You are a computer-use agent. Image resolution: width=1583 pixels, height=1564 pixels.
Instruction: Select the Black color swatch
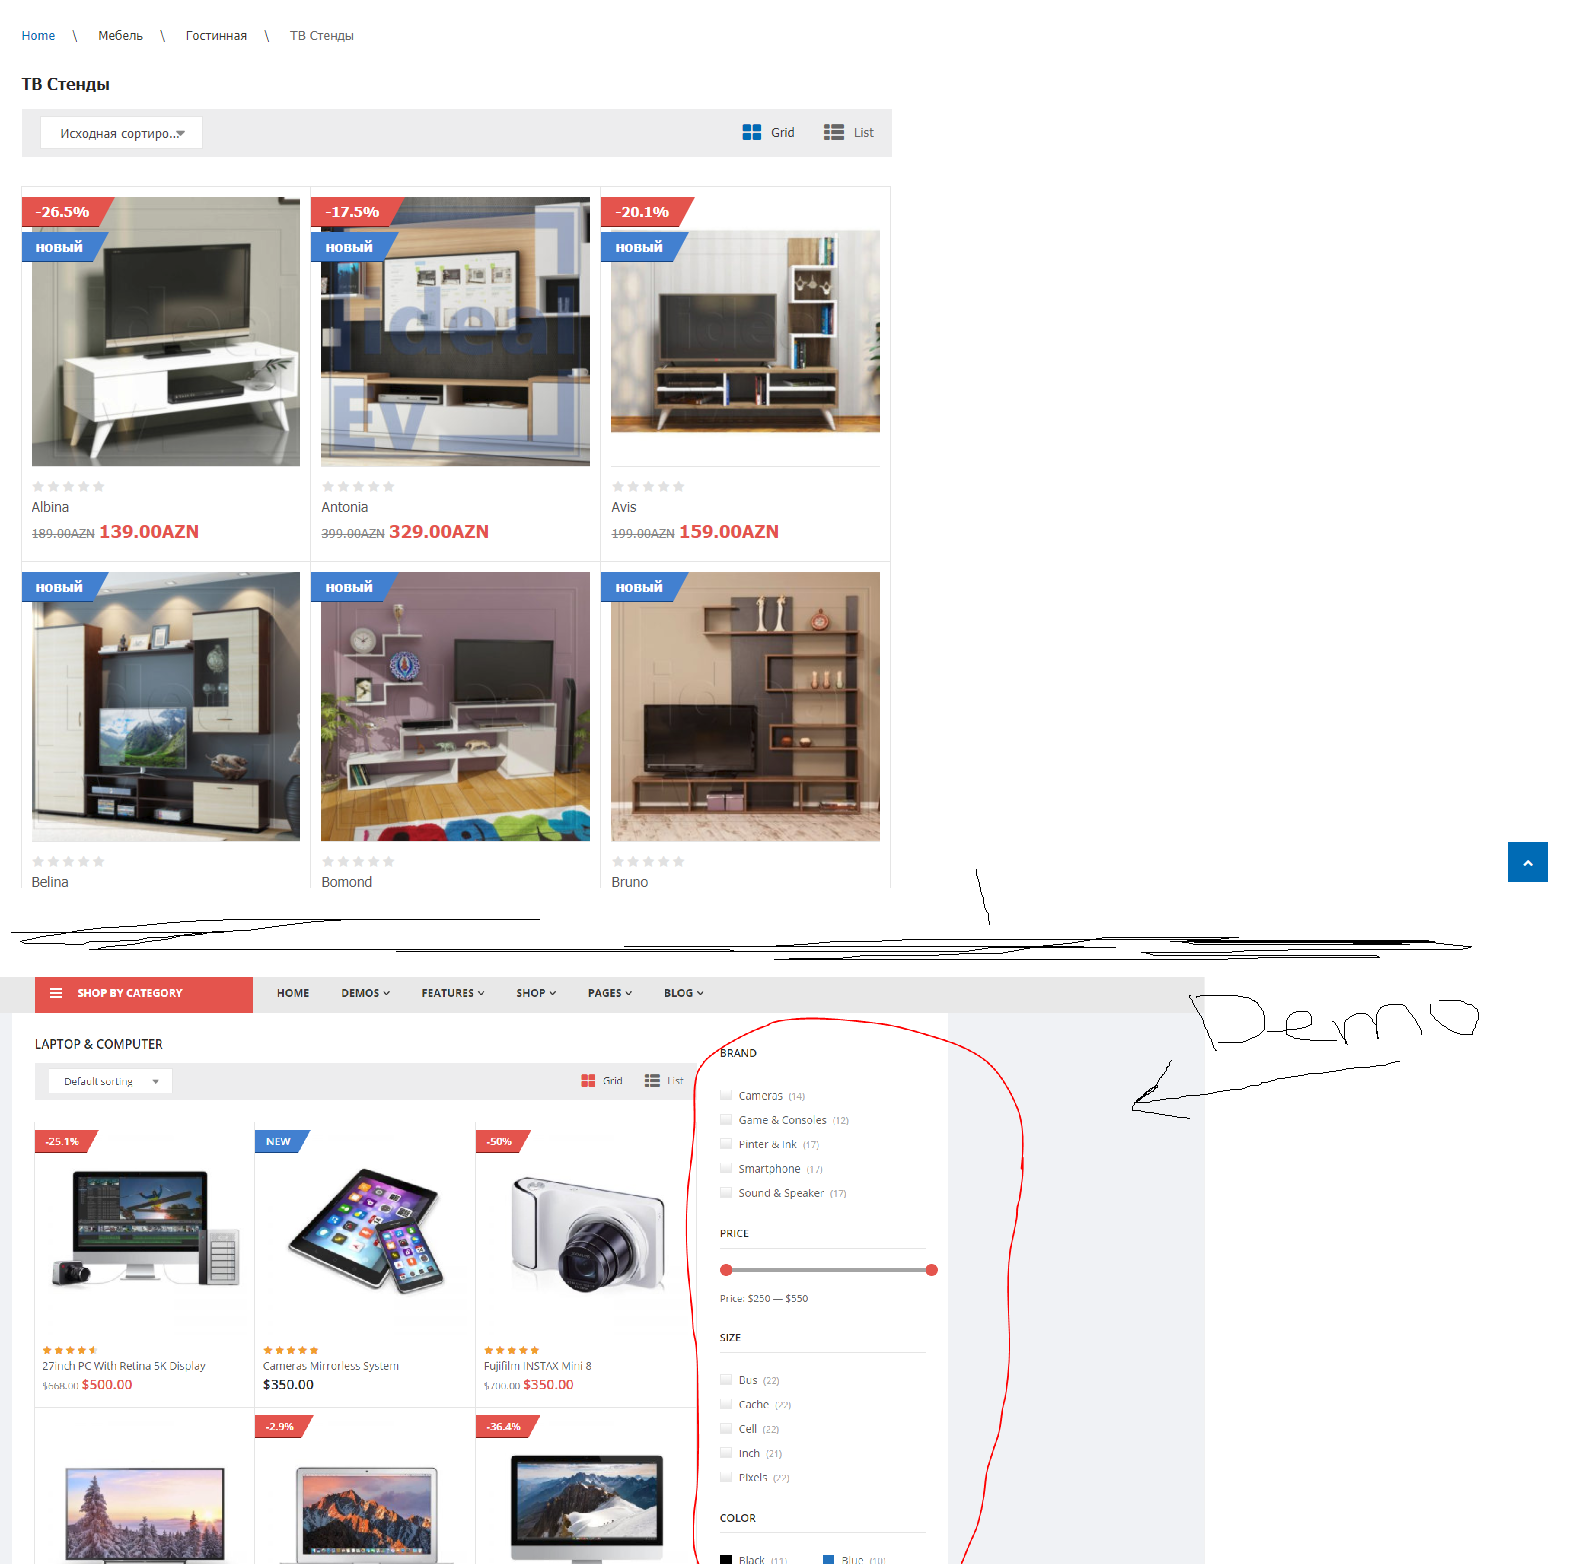[726, 1559]
